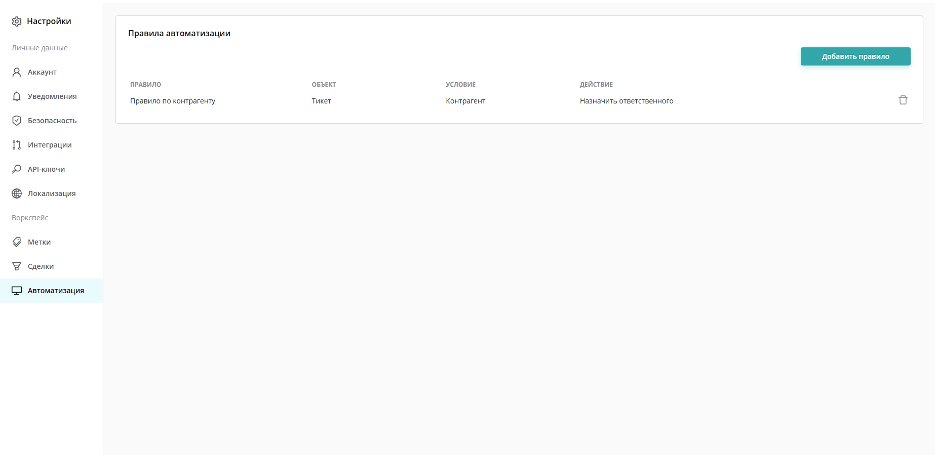The height and width of the screenshot is (456, 935).
Task: Click the Настройки heading
Action: 49,21
